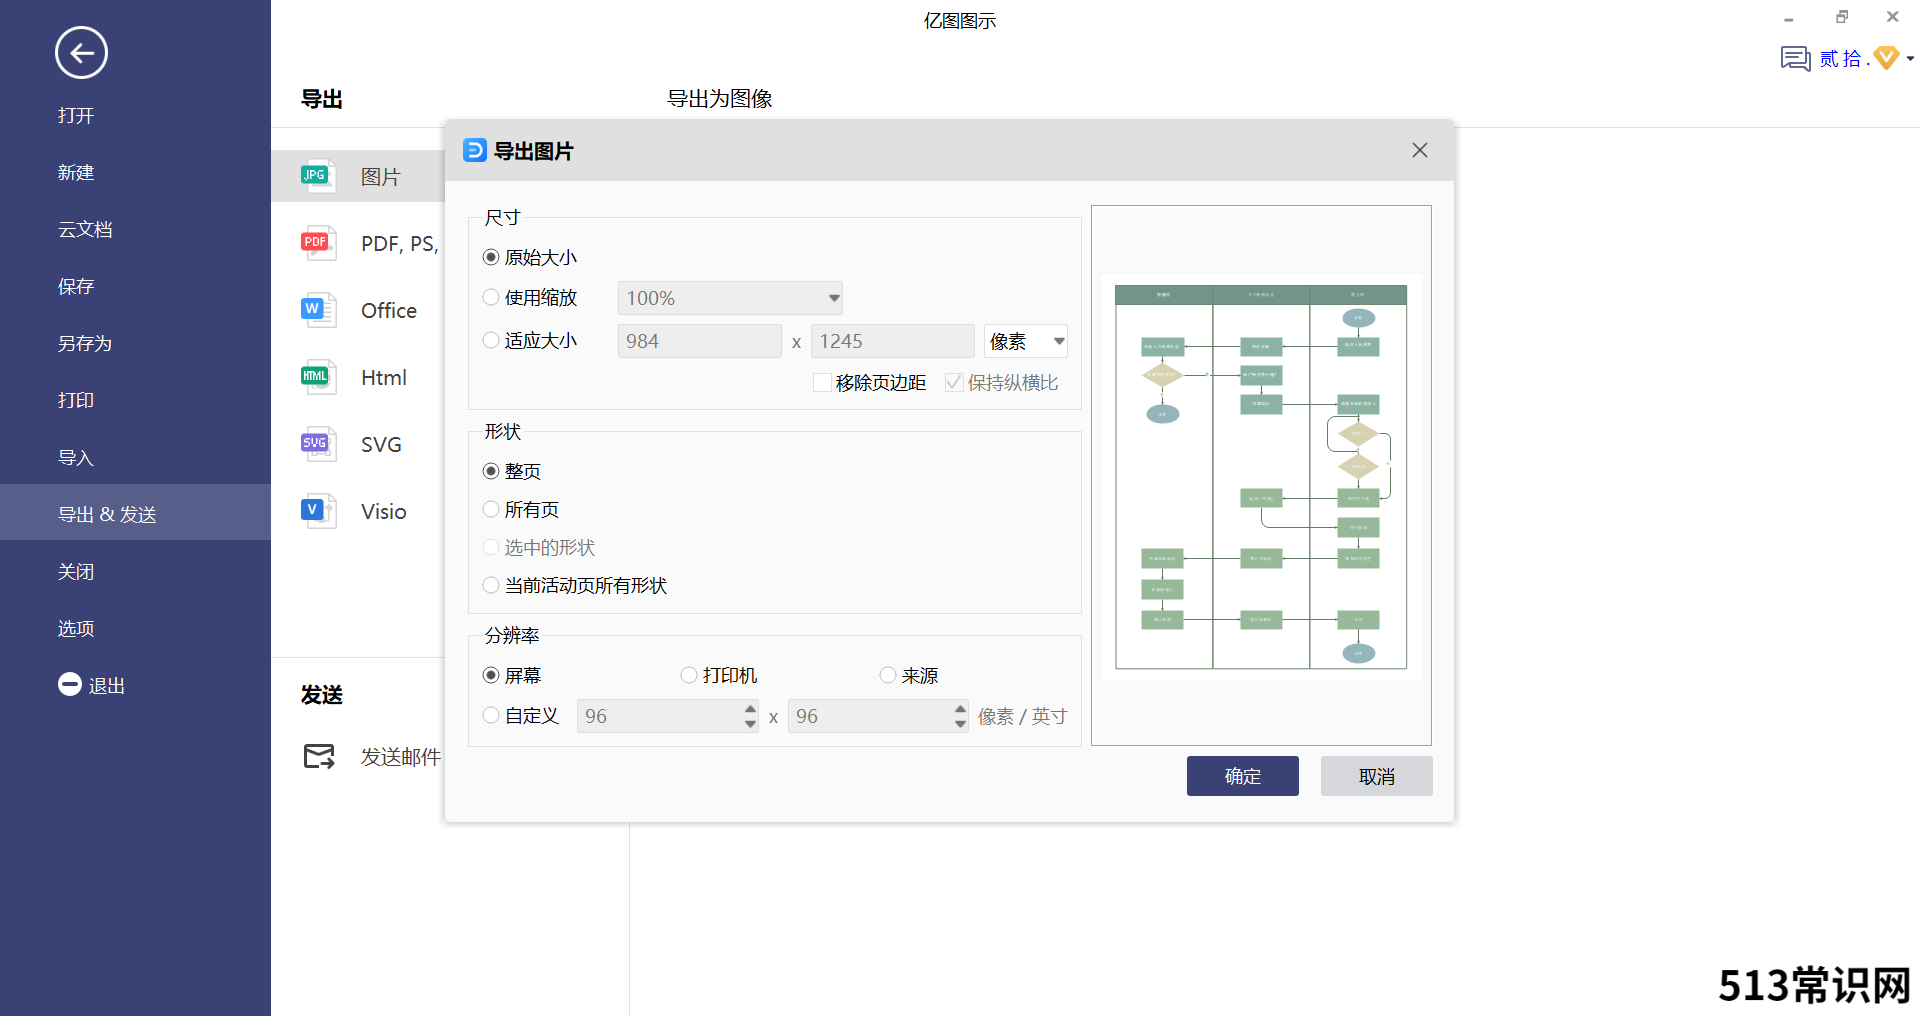Expand user account dropdown arrow
This screenshot has width=1920, height=1016.
[1910, 59]
